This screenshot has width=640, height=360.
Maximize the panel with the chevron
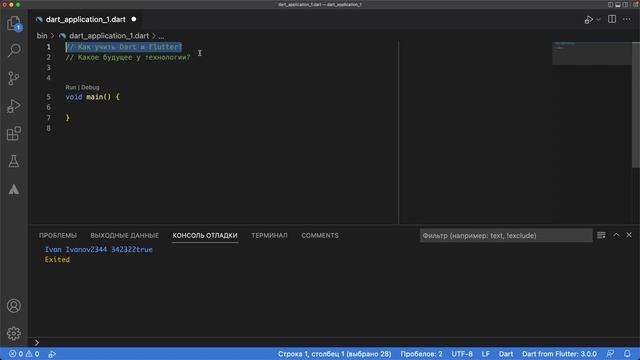(x=616, y=235)
